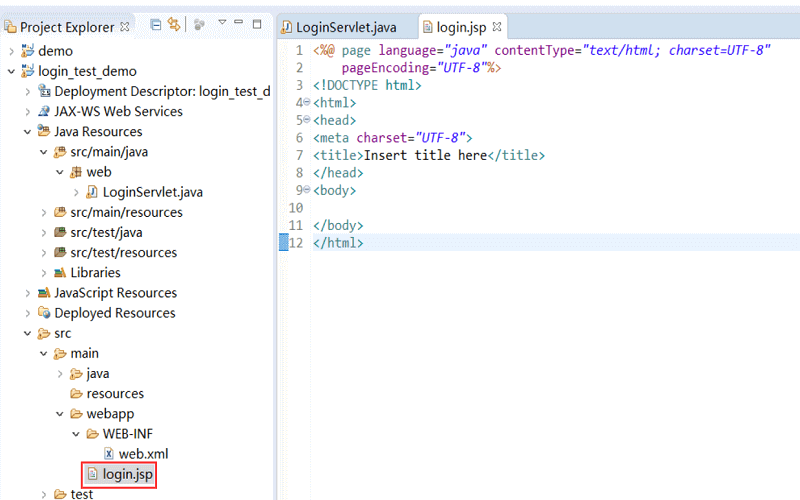Fold the html element at line 4
The height and width of the screenshot is (500, 800).
[x=307, y=102]
